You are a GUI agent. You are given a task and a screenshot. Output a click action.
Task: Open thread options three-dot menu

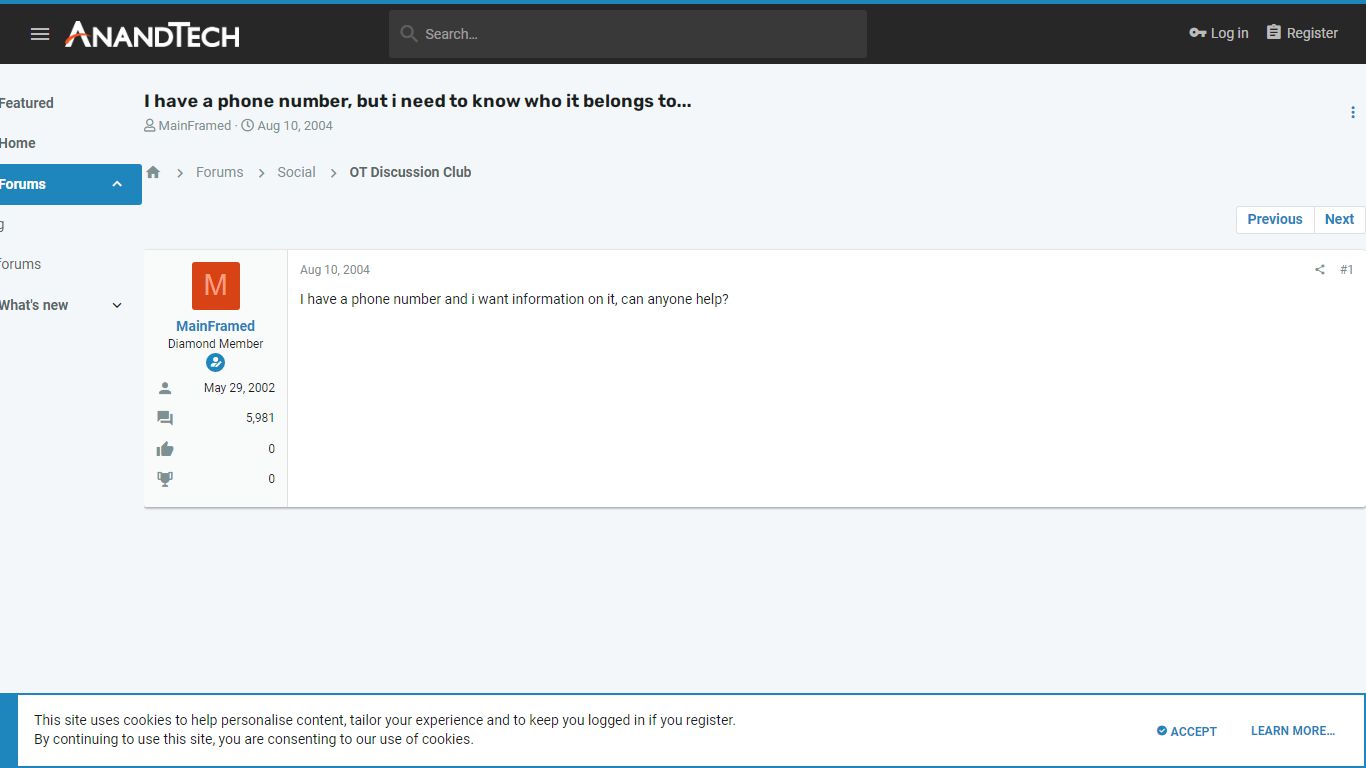click(1353, 112)
